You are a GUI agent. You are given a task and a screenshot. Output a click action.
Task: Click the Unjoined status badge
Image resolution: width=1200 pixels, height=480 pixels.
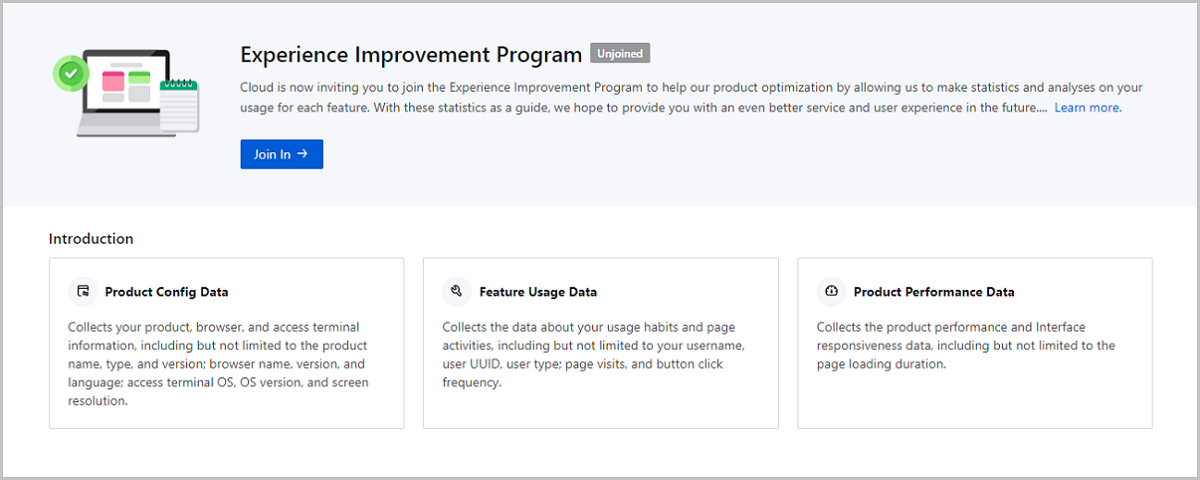[x=620, y=54]
